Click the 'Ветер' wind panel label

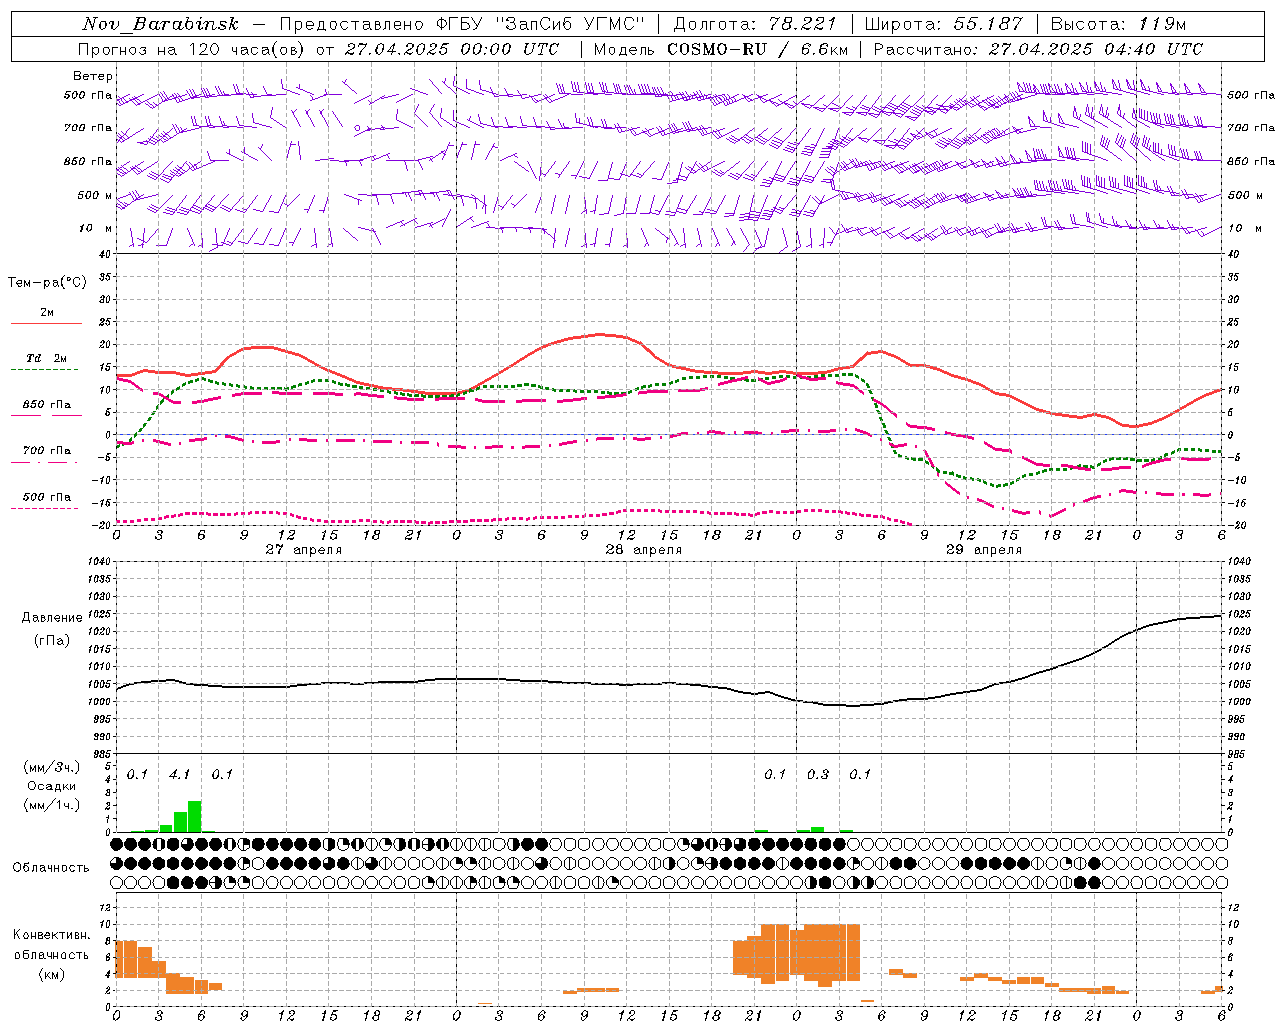(x=93, y=76)
